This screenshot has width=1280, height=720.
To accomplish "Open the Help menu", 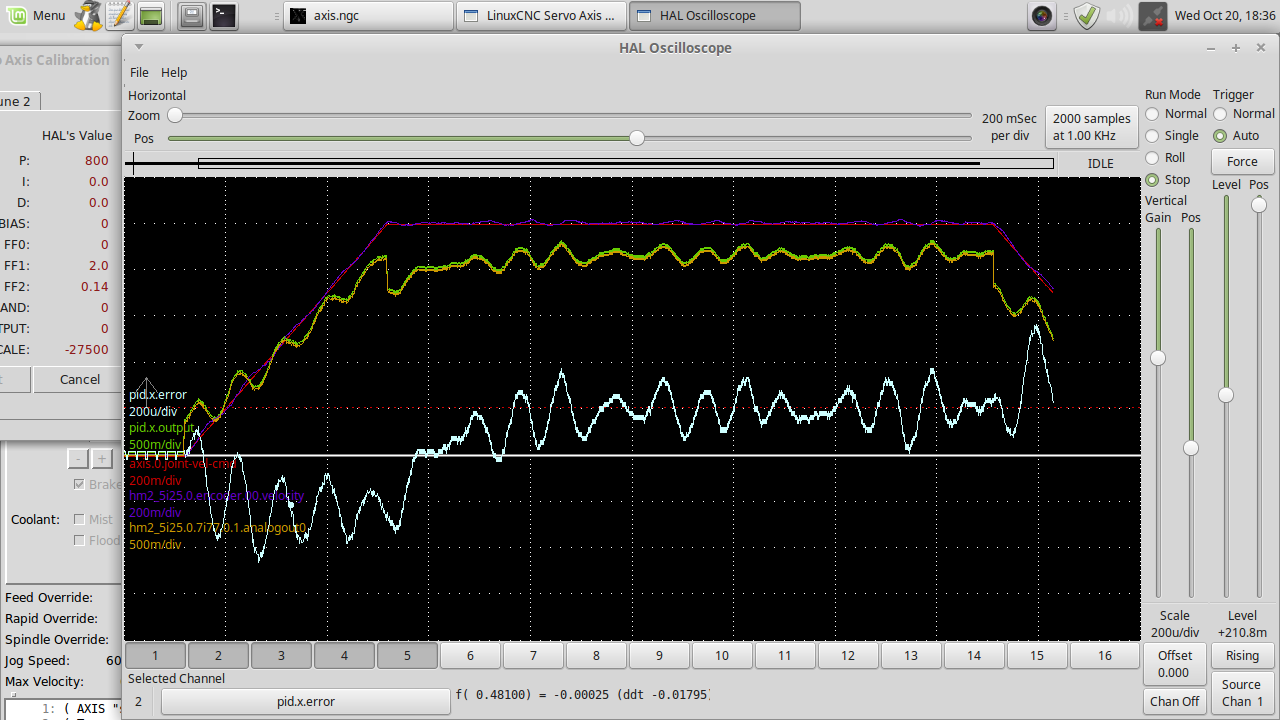I will point(174,72).
